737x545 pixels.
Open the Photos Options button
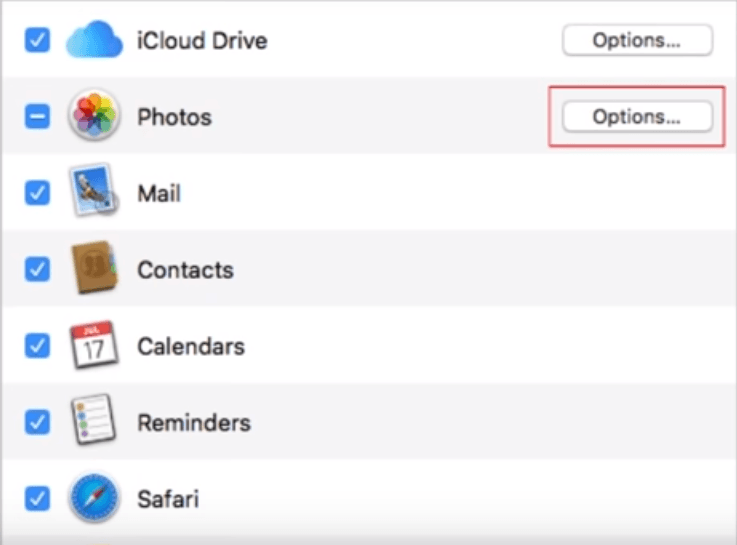(637, 117)
